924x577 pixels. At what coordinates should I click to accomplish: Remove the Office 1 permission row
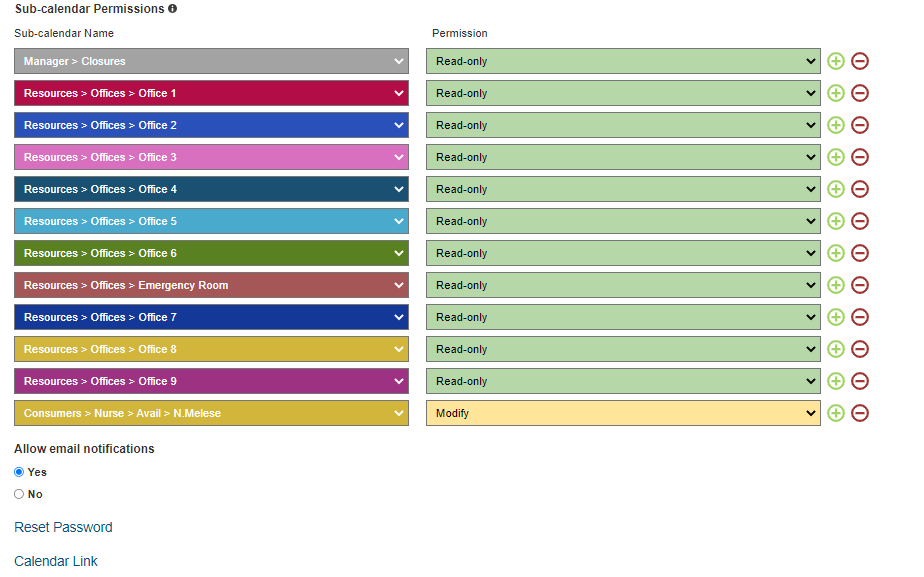pyautogui.click(x=860, y=93)
